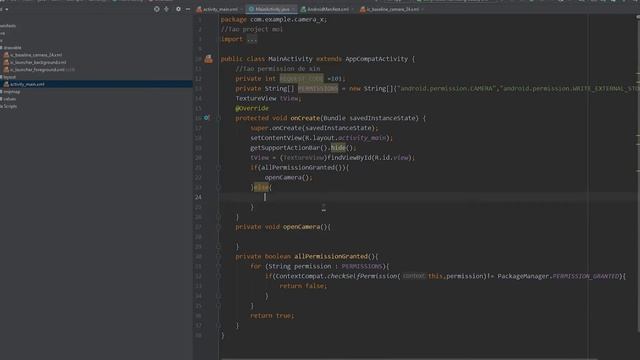Click line number 24 in gutter

click(x=198, y=197)
